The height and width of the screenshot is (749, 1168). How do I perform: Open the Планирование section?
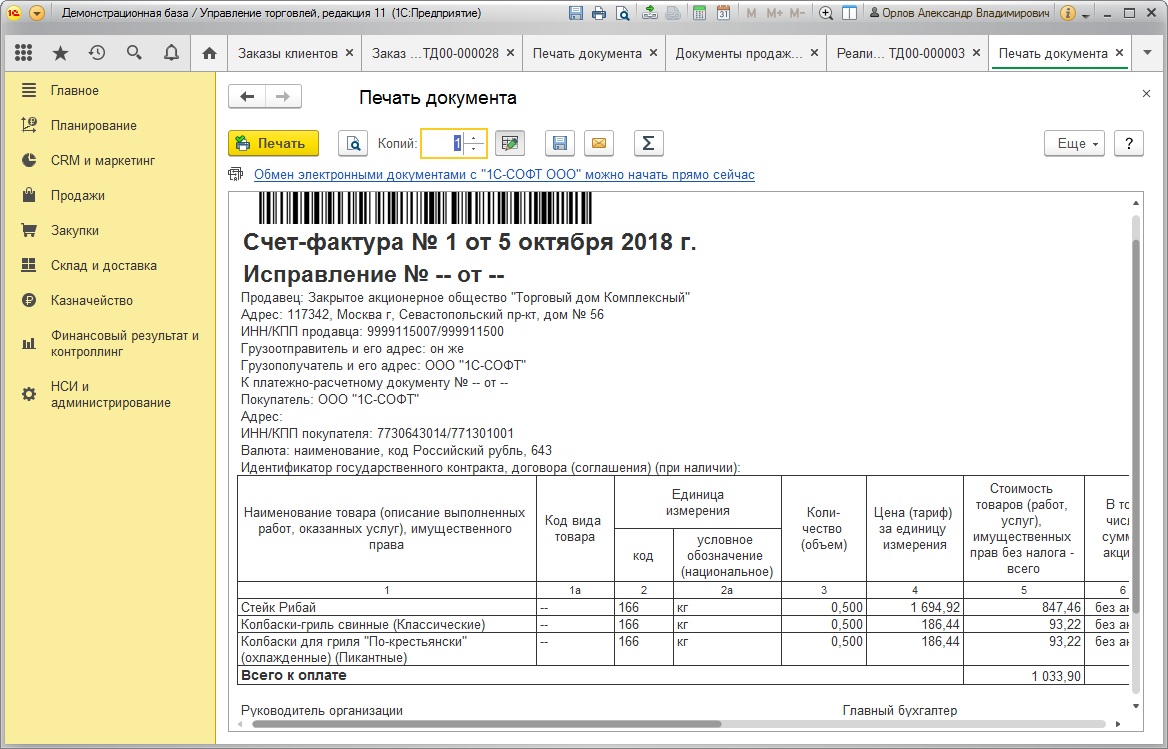[x=110, y=125]
